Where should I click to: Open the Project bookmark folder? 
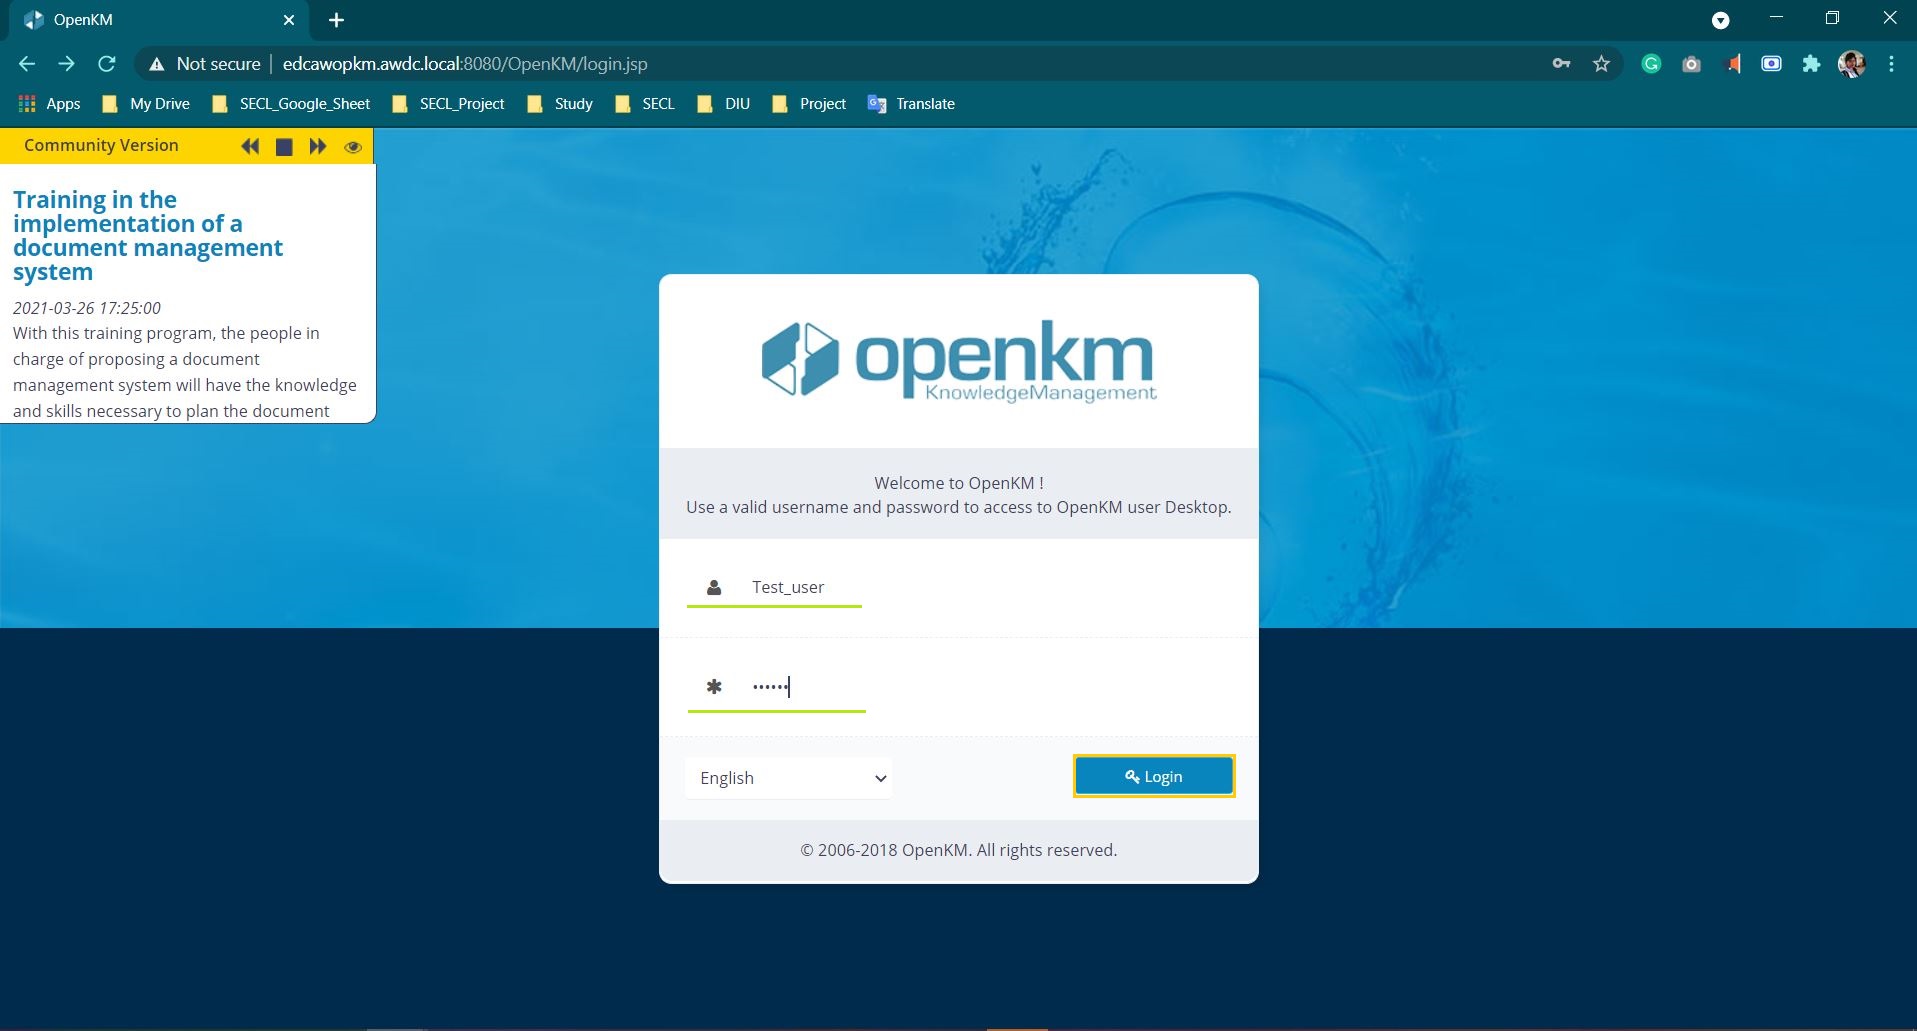[x=809, y=104]
